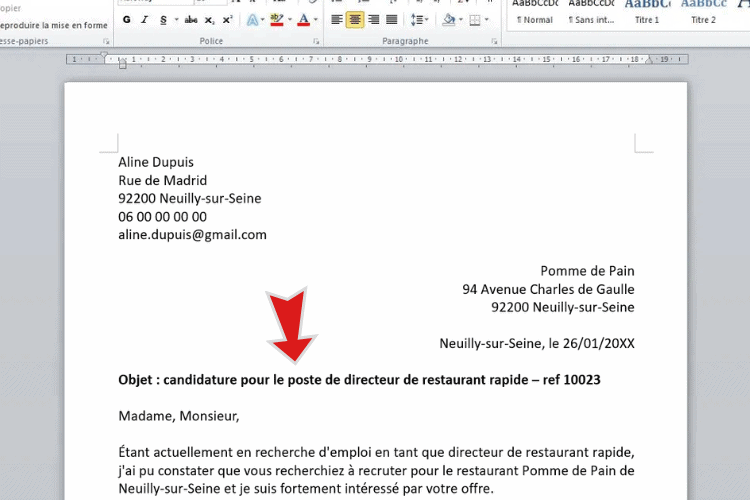Toggle underline formatting (S button)
750x500 pixels.
coord(164,20)
